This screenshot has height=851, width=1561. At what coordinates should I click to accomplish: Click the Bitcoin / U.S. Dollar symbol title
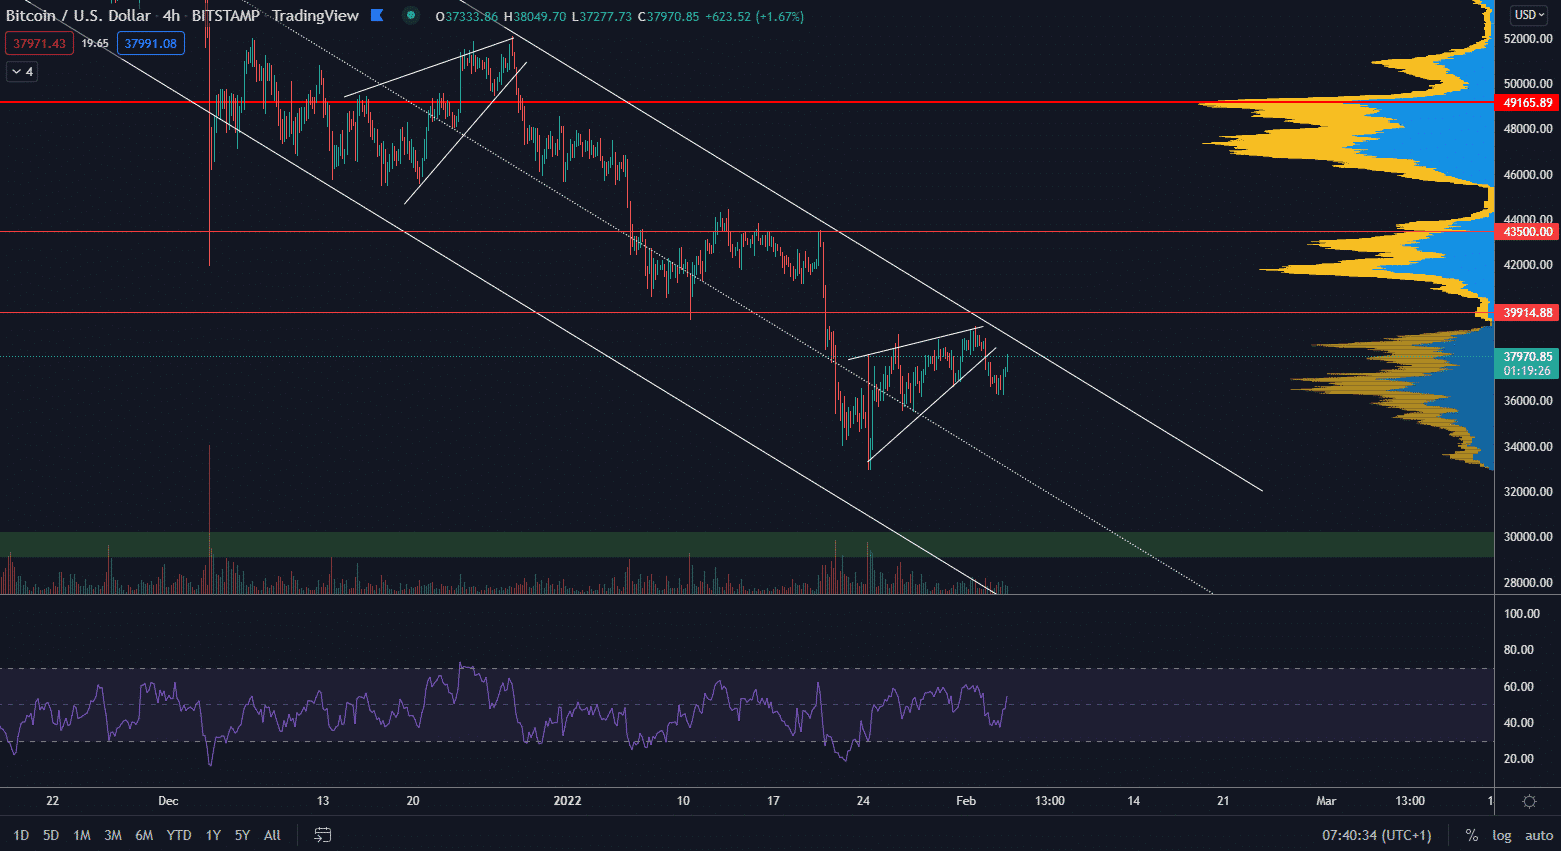(78, 16)
